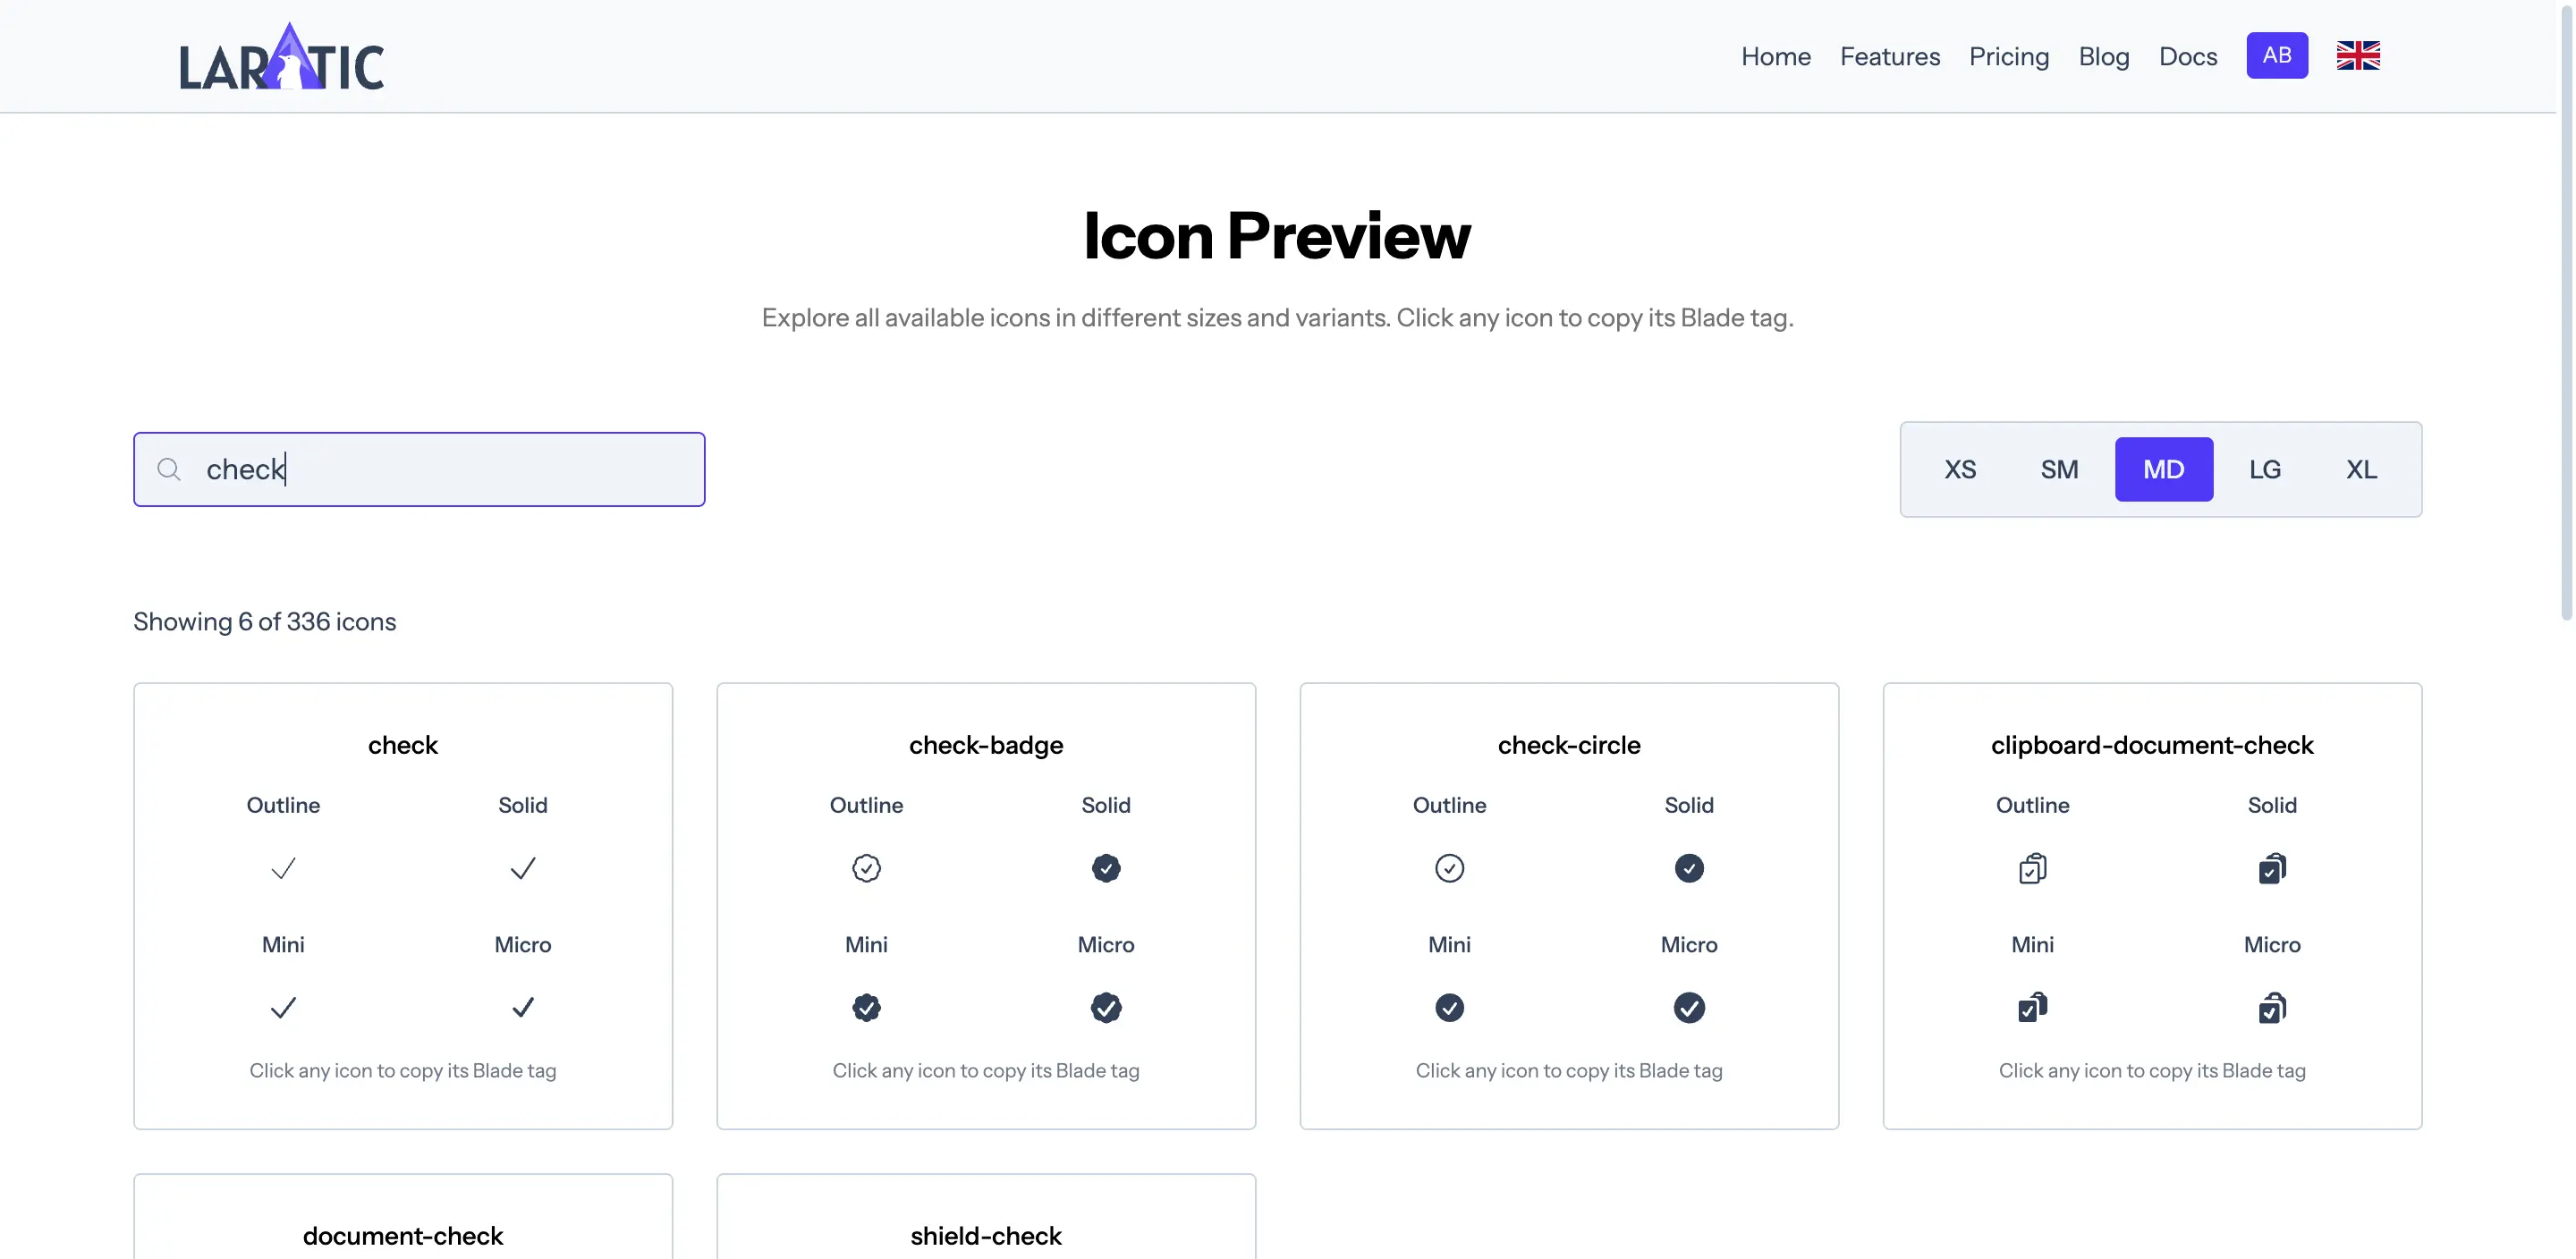Copy the check-circle Mini icon
This screenshot has height=1259, width=2576.
click(x=1450, y=1007)
